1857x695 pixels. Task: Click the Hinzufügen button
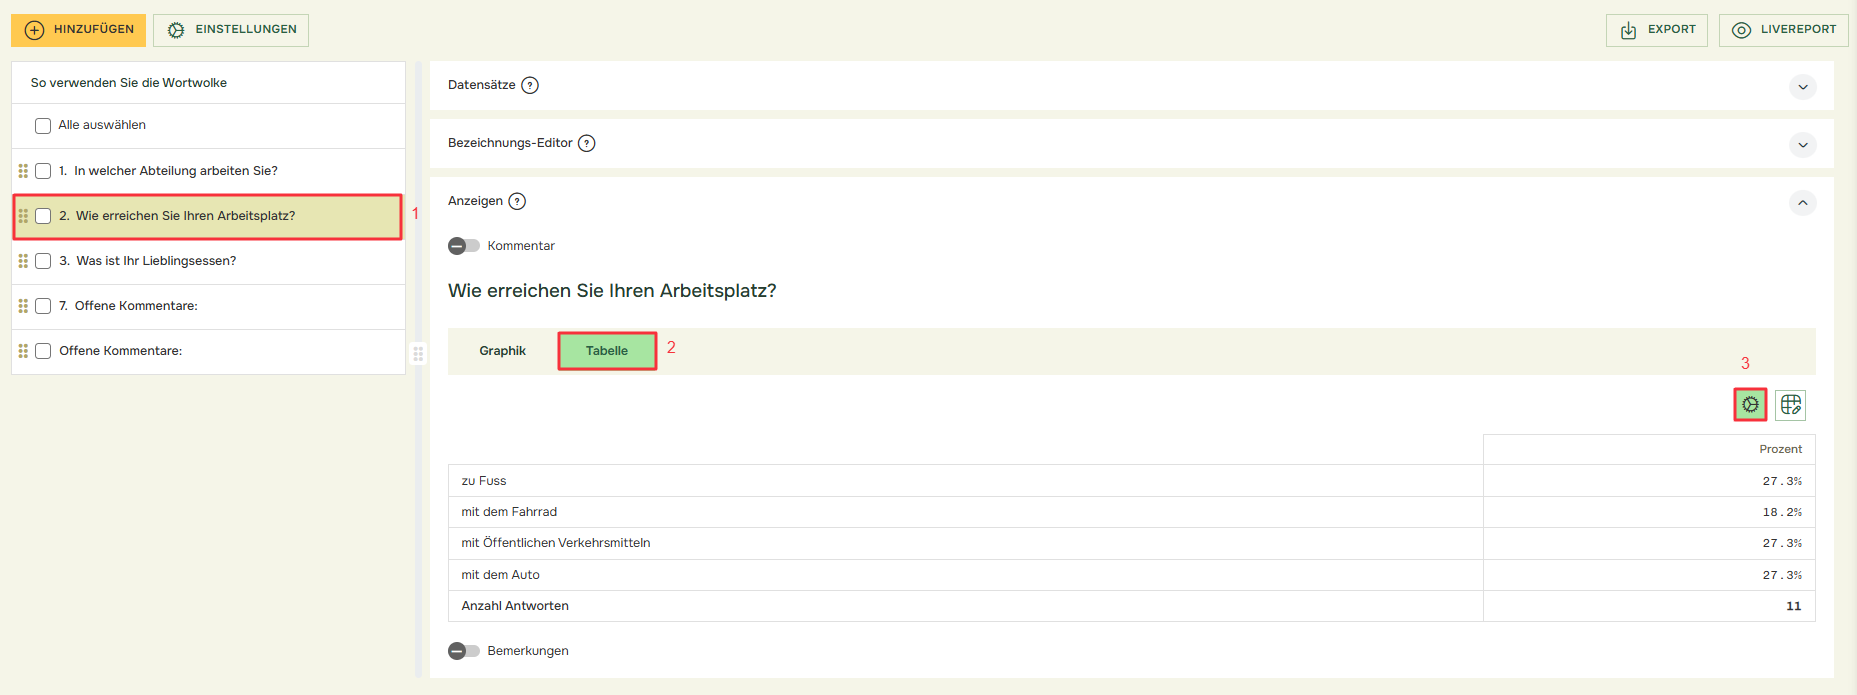(x=79, y=30)
